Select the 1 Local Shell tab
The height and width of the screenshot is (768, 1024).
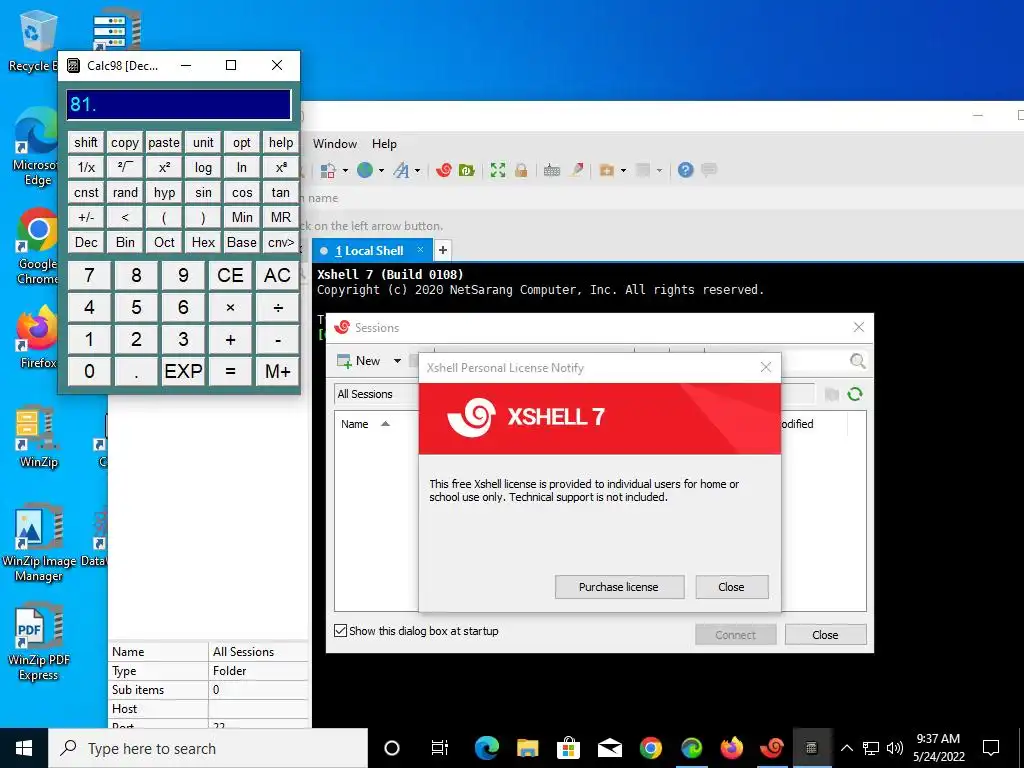369,251
